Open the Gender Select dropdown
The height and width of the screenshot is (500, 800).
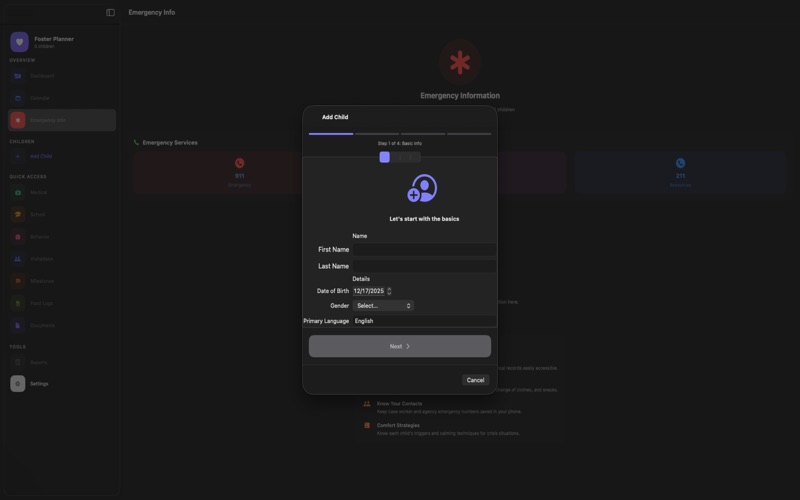[x=383, y=306]
